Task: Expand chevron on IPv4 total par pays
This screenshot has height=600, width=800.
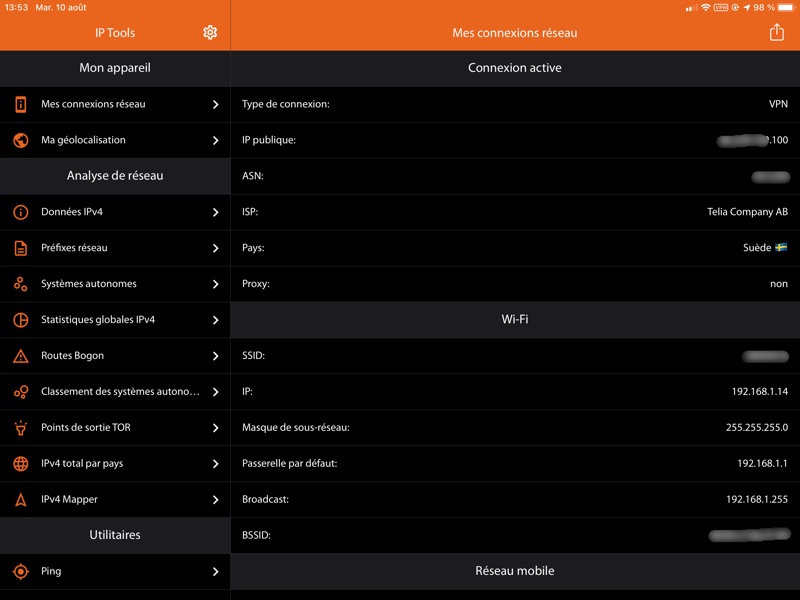Action: tap(215, 464)
